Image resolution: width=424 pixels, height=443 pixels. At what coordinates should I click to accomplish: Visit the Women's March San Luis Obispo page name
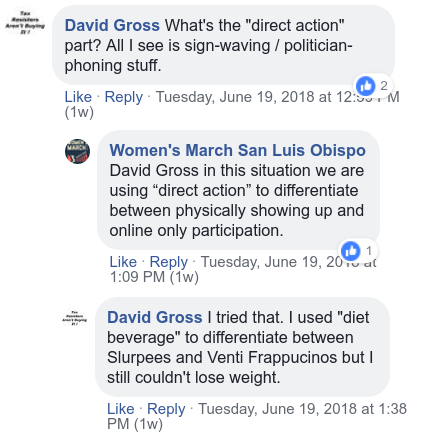coord(238,150)
